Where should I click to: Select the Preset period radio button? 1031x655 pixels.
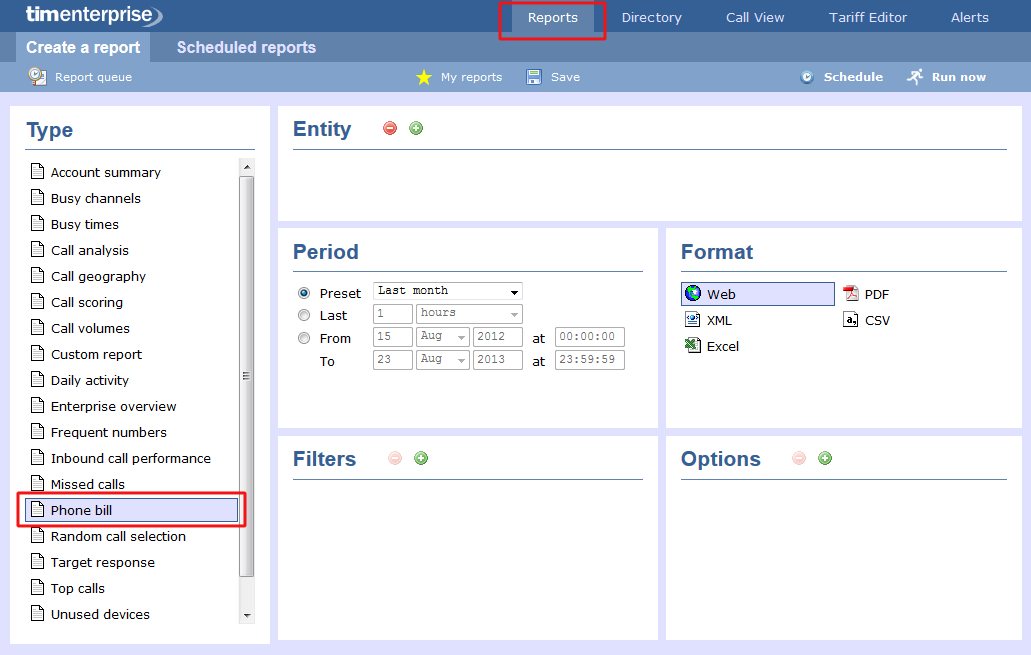pos(304,293)
